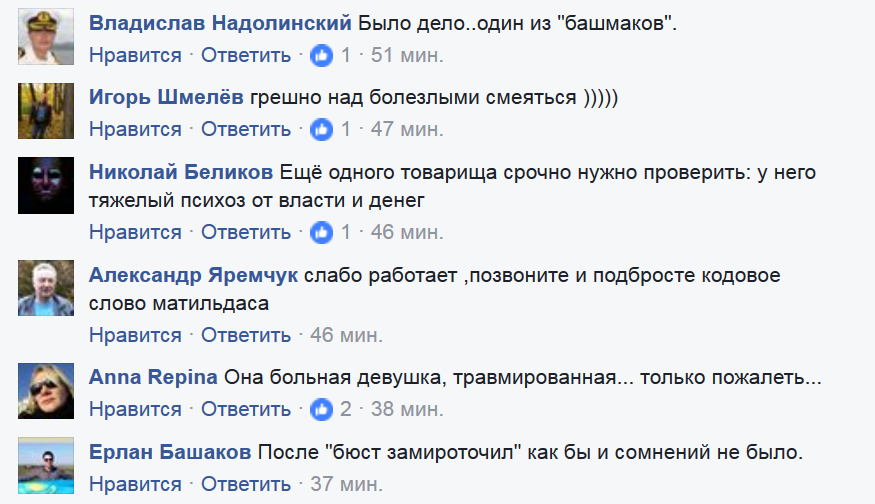Like Александр Яремчук's comment via Нравится
Viewport: 875px width, 504px height.
click(135, 335)
